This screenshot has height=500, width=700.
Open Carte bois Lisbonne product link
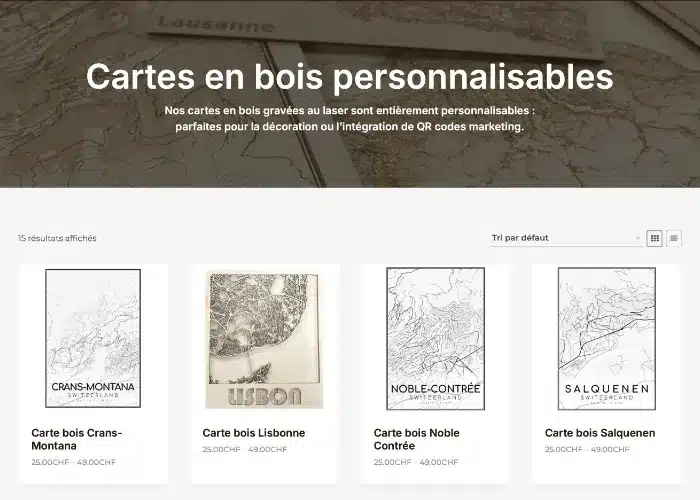tap(254, 433)
